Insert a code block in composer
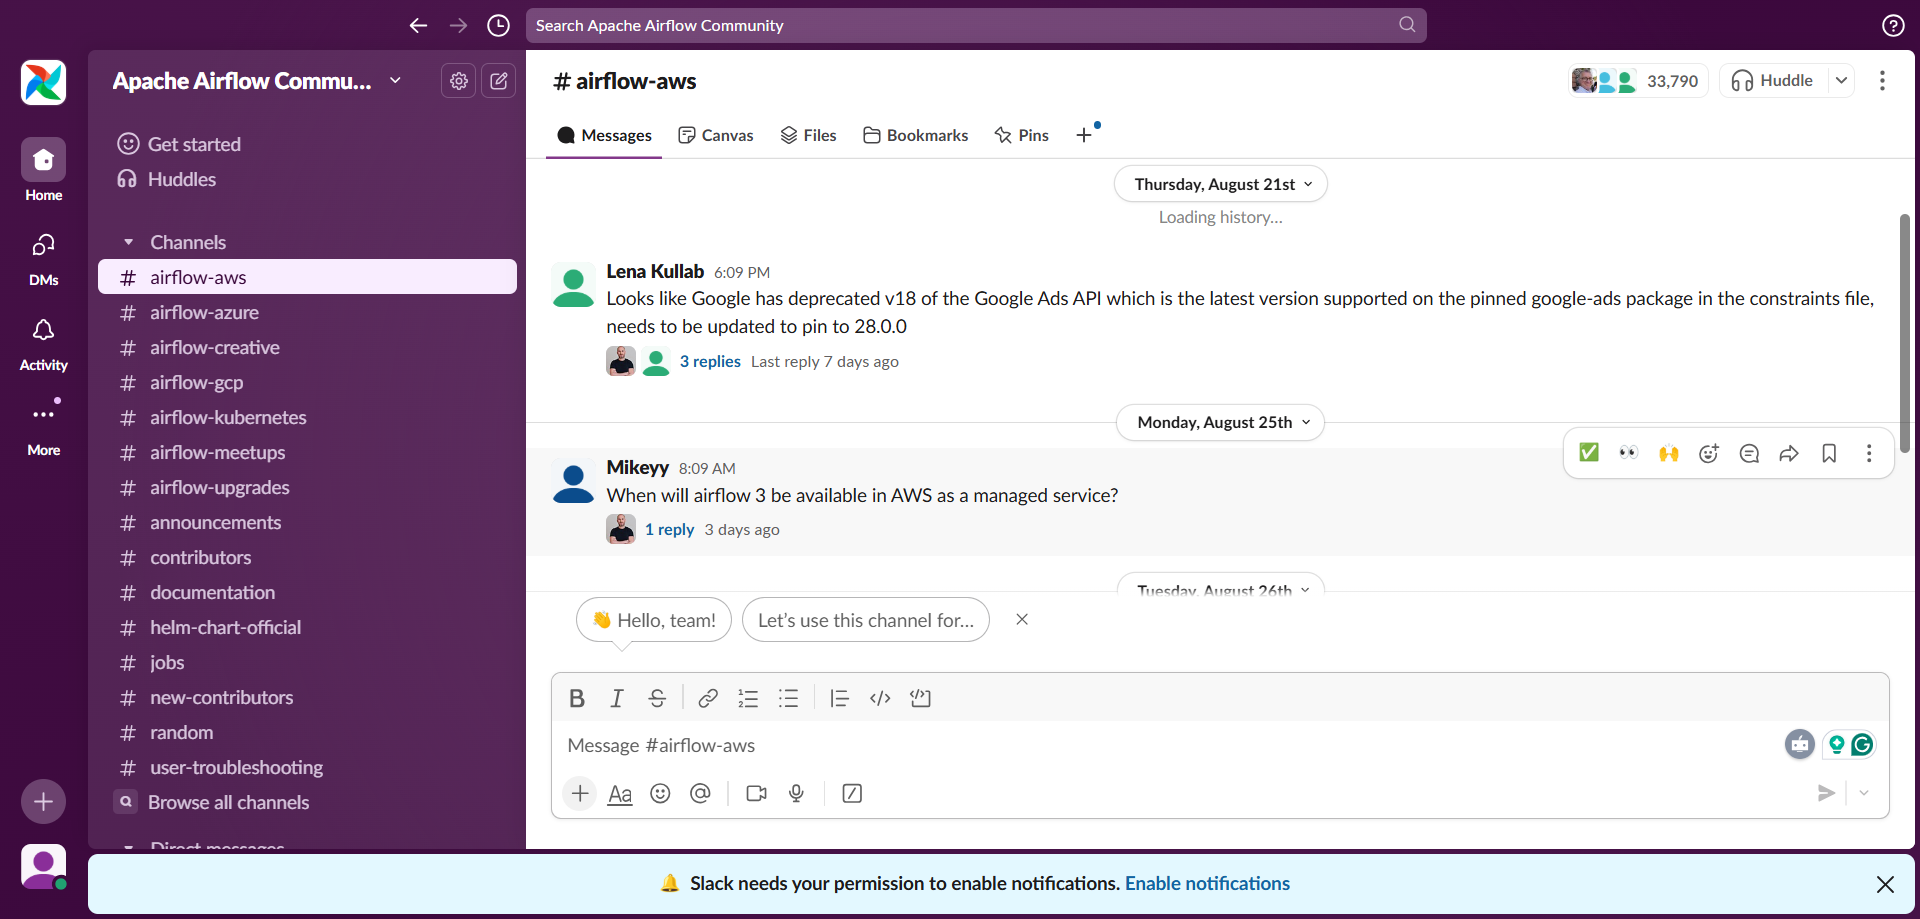This screenshot has width=1920, height=919. [x=920, y=698]
